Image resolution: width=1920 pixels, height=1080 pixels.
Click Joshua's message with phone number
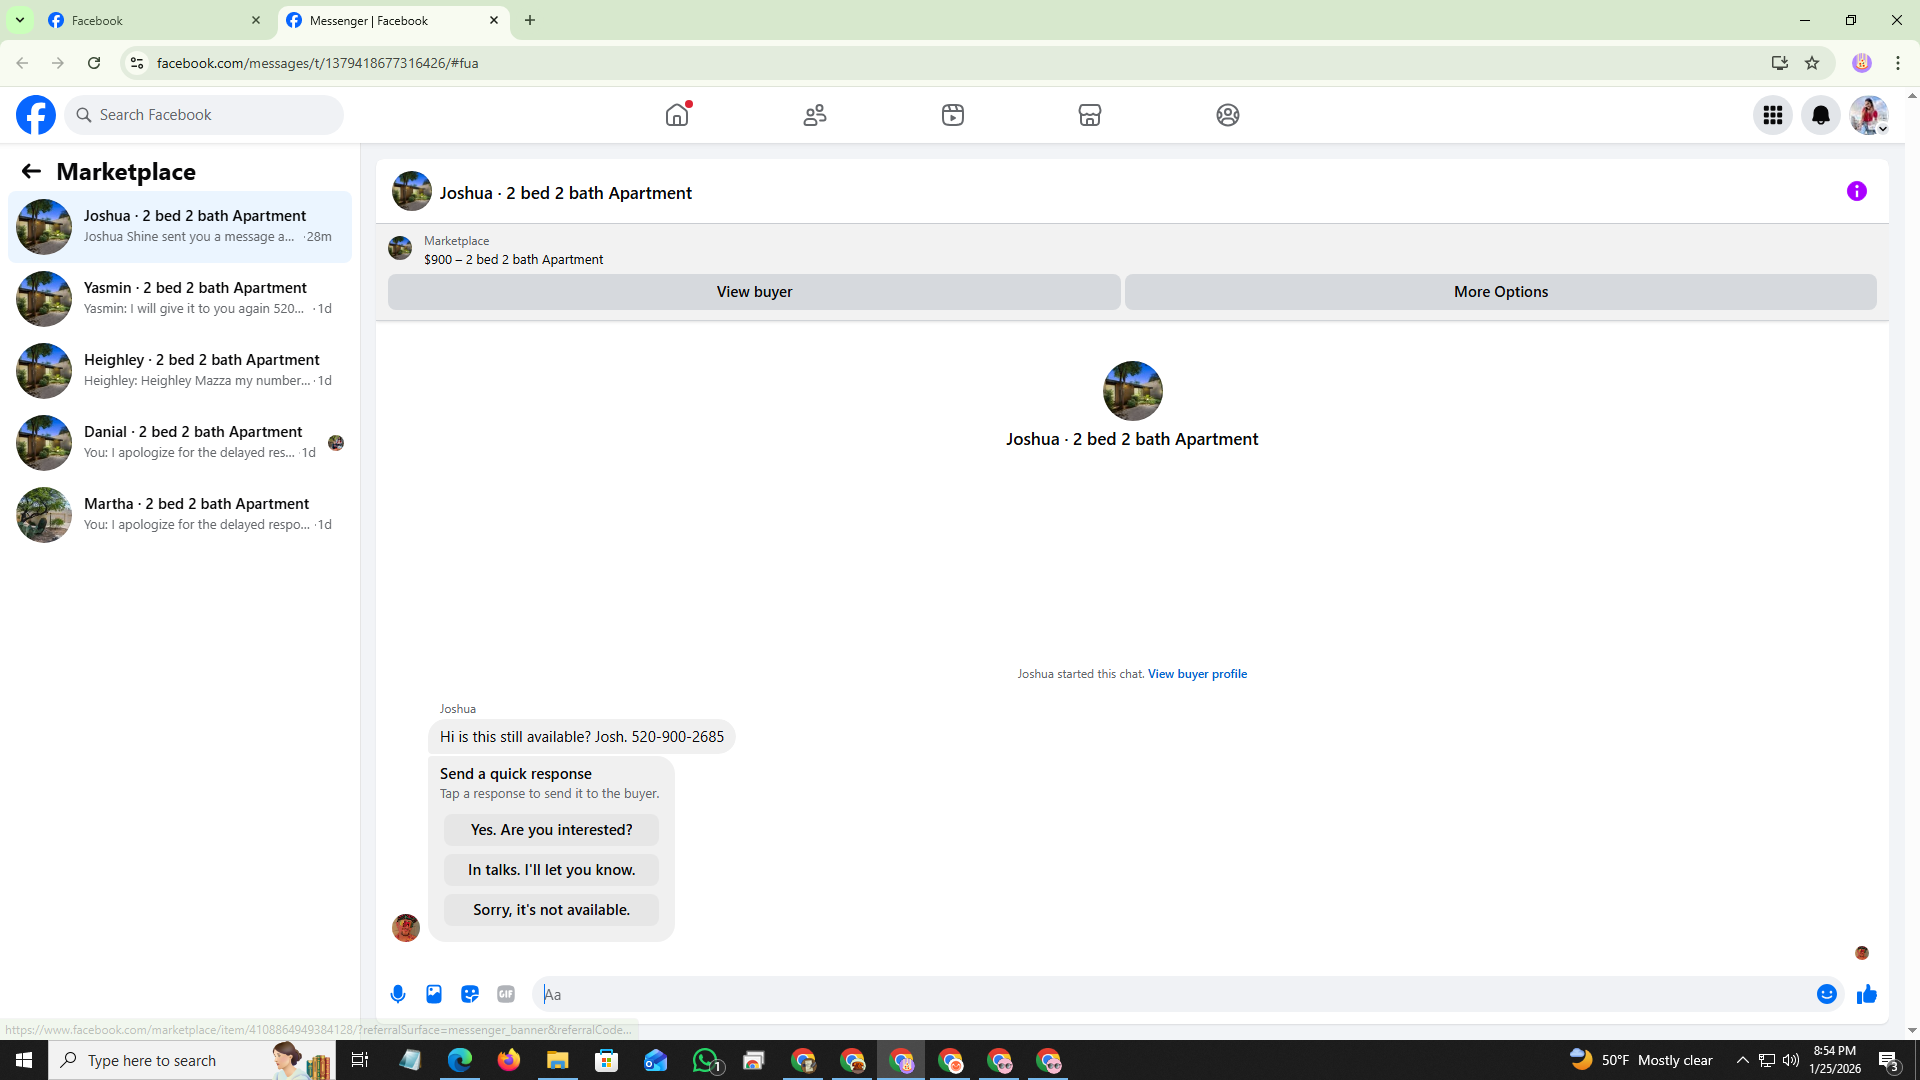tap(581, 737)
